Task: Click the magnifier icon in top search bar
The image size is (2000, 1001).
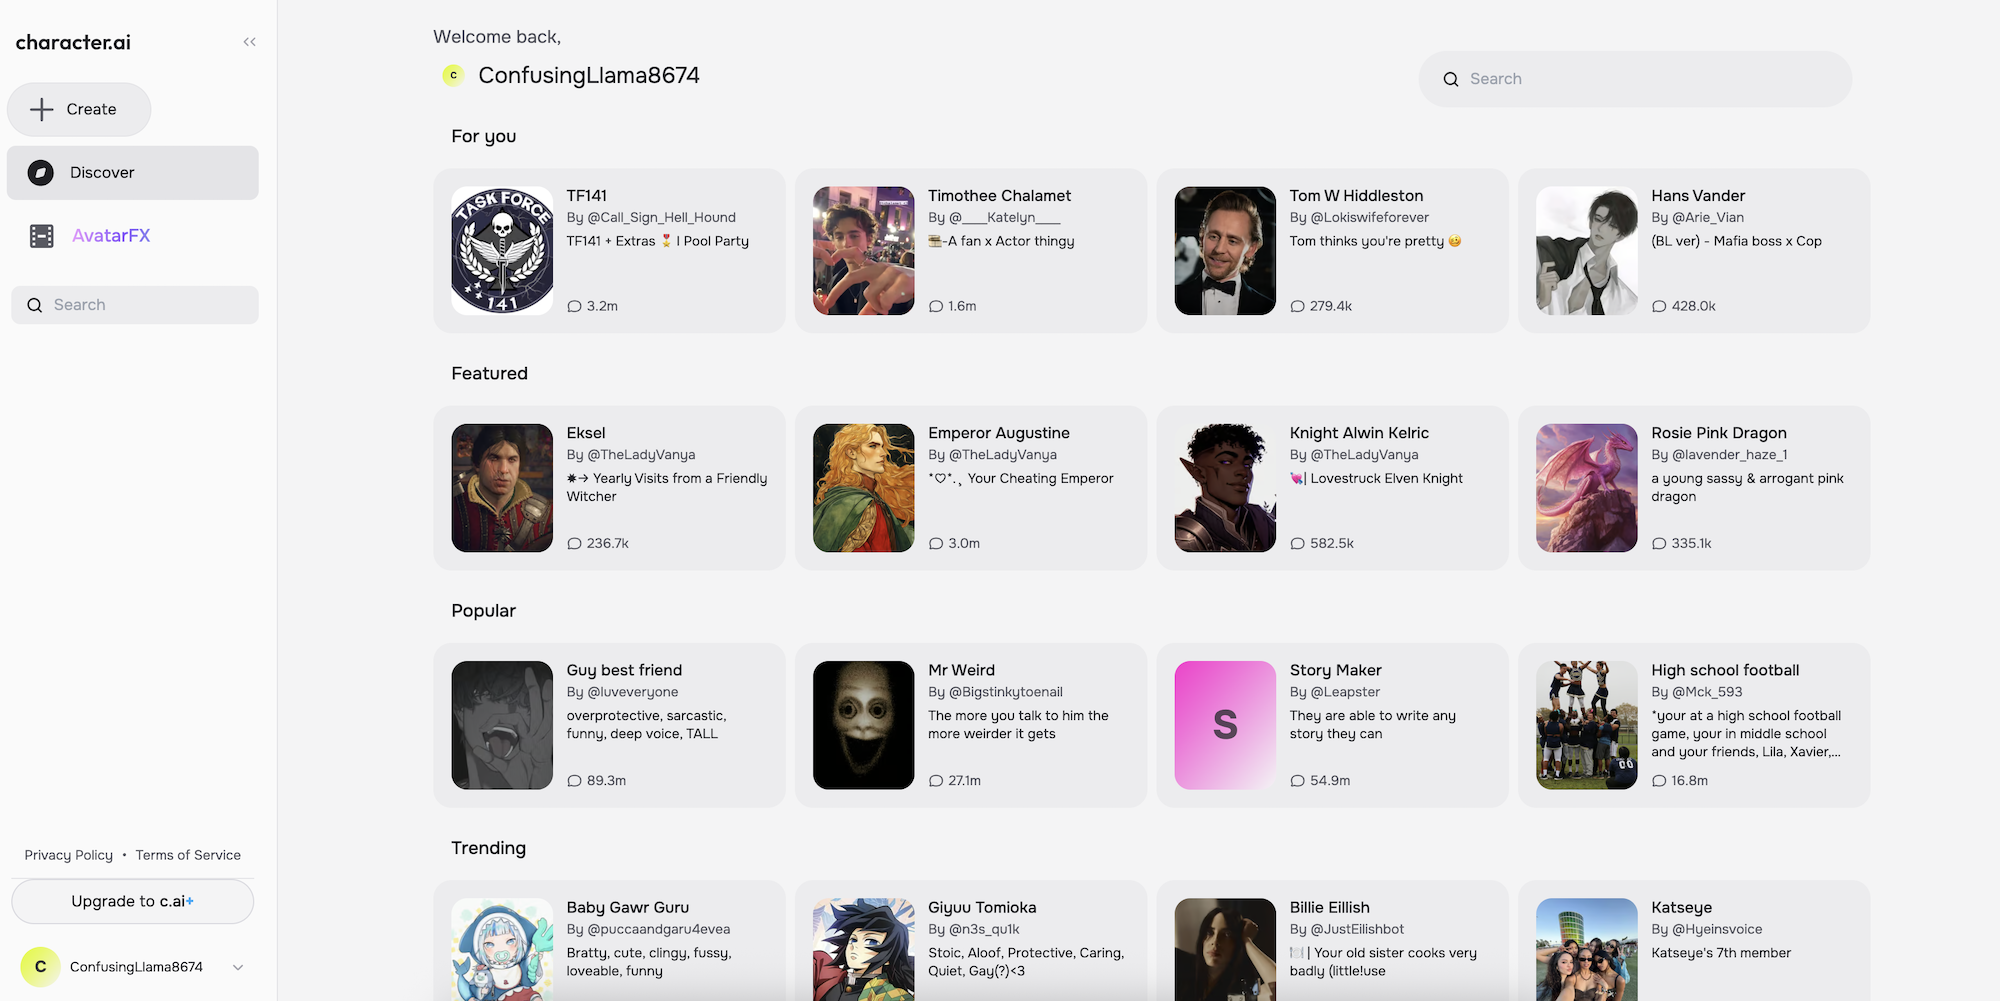Action: tap(1451, 79)
